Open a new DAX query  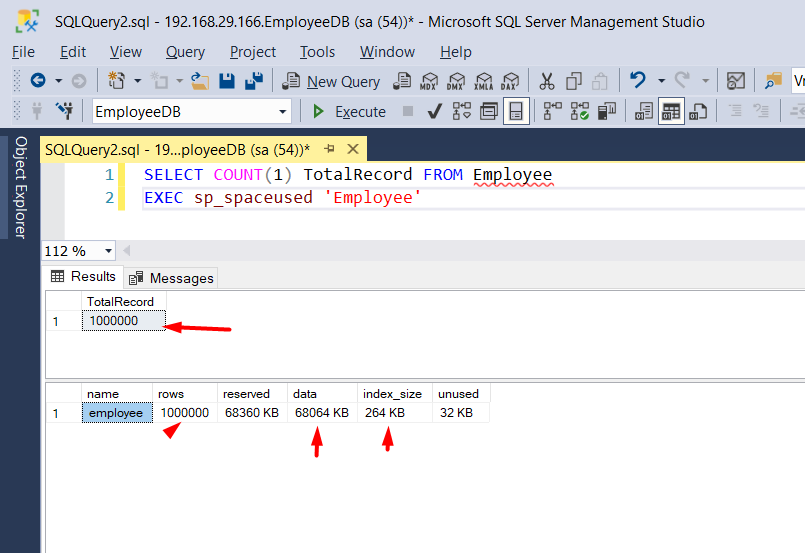[x=510, y=81]
